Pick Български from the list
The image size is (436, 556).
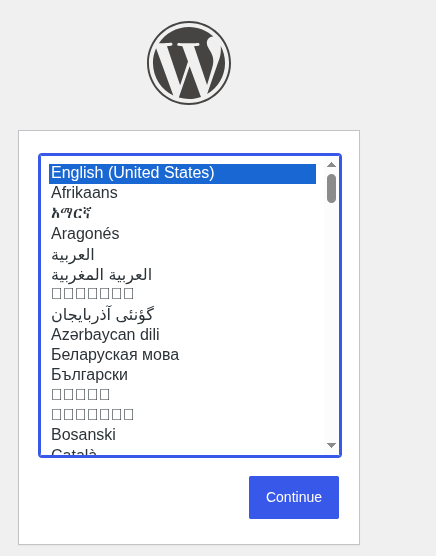(182, 374)
